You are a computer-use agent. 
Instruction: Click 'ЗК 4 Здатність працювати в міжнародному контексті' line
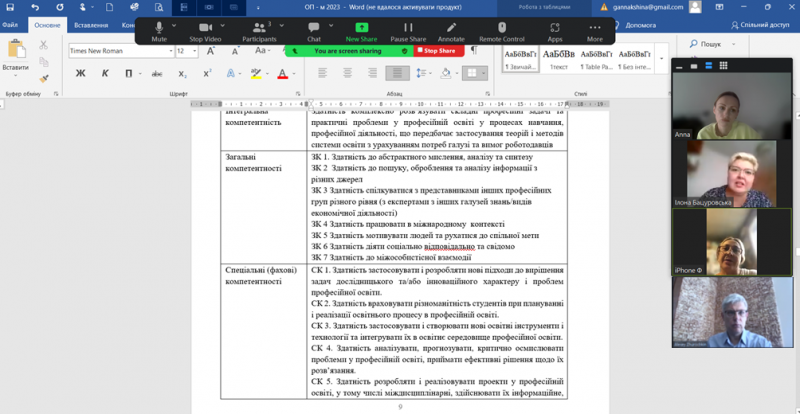pos(408,224)
